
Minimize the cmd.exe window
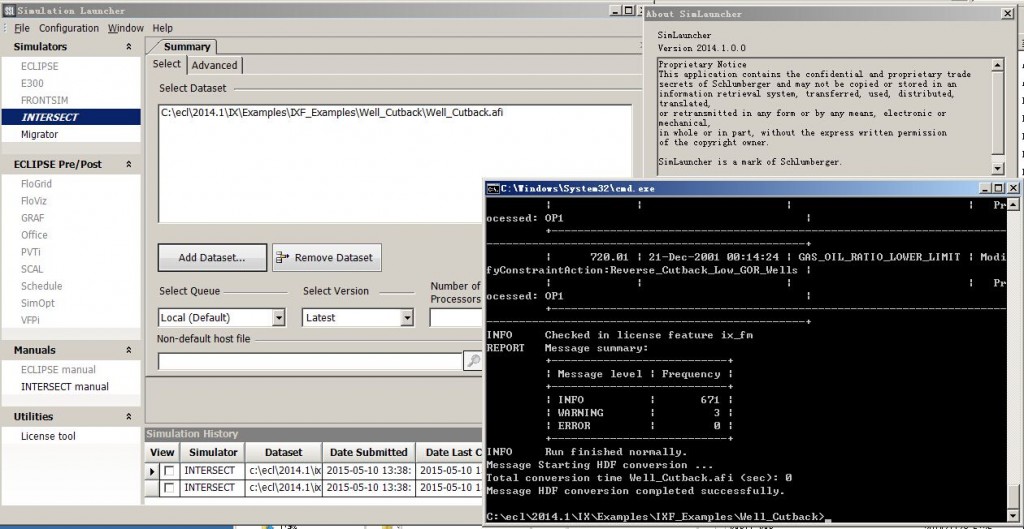pos(986,188)
